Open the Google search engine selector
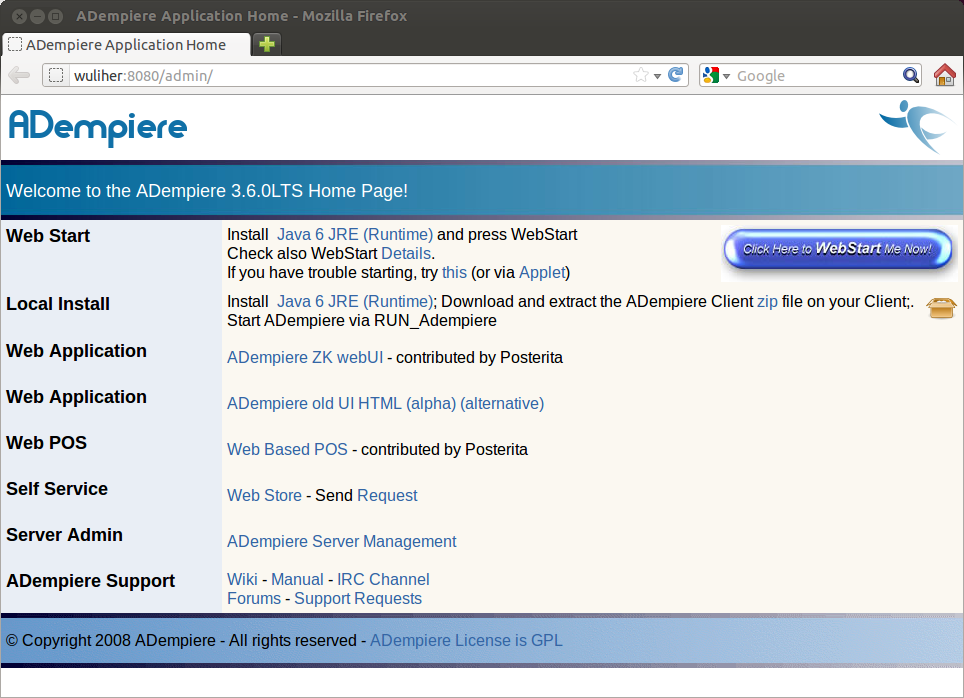The image size is (964, 698). pos(716,76)
